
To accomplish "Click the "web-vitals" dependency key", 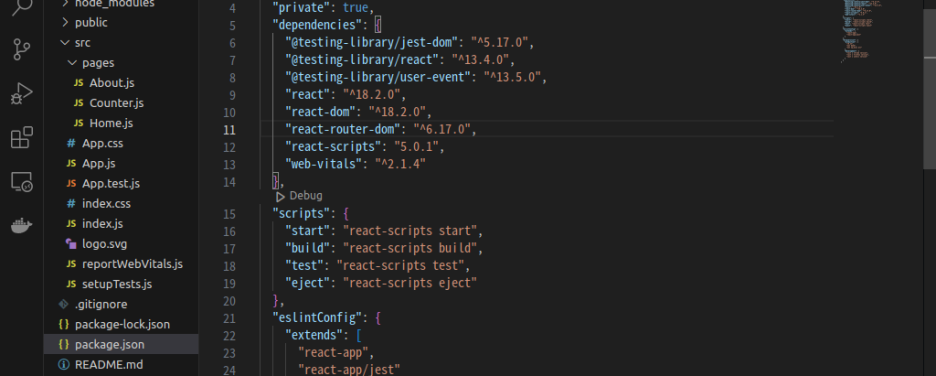I will pos(323,164).
